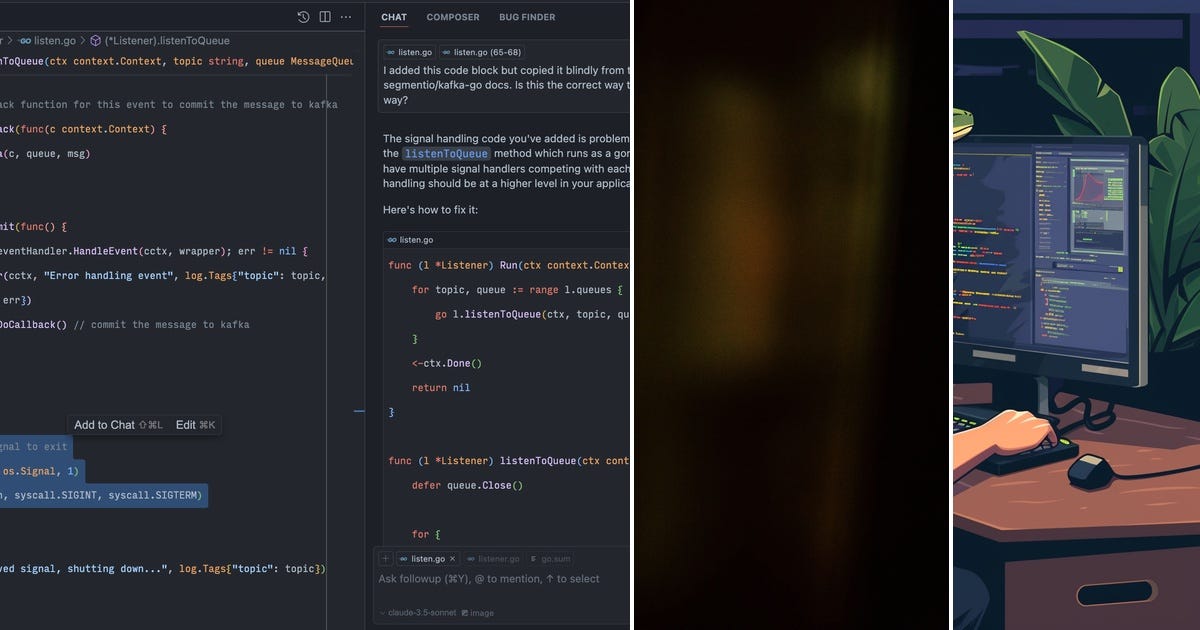Image resolution: width=1200 pixels, height=630 pixels.
Task: Click the '<-ctx.Done()' code line
Action: pyautogui.click(x=447, y=364)
